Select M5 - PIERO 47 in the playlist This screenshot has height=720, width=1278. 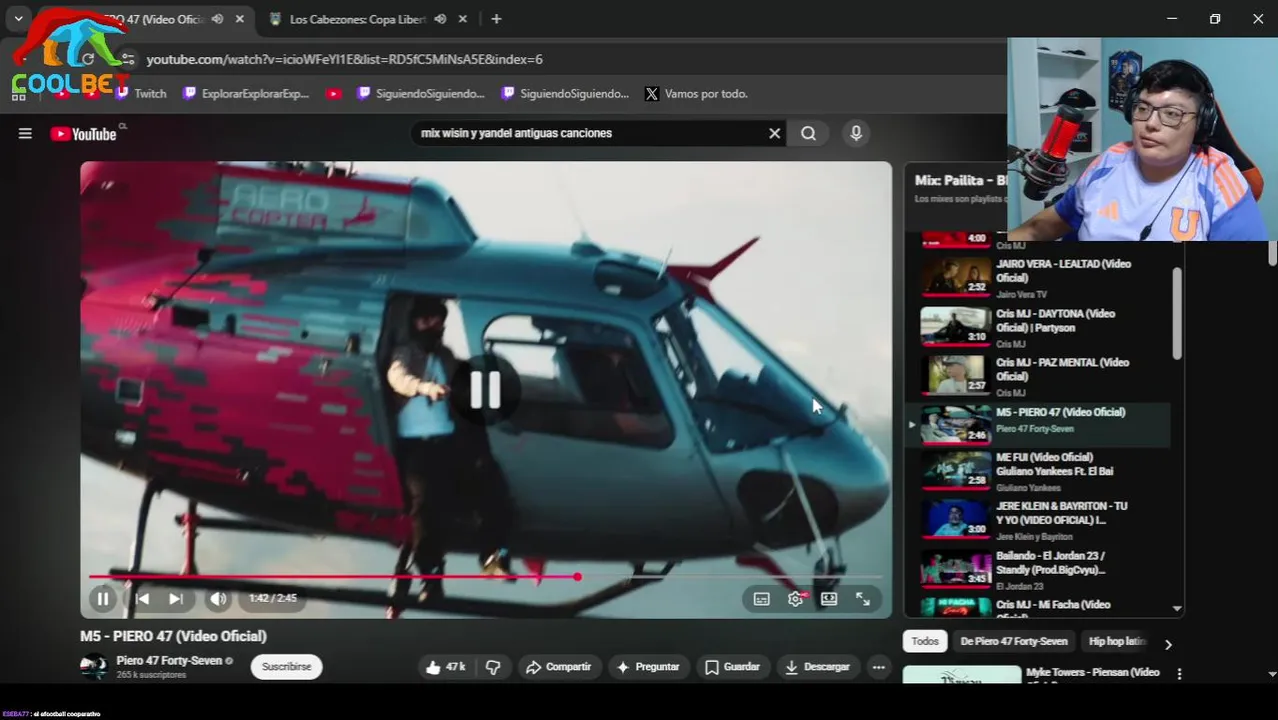[1038, 425]
